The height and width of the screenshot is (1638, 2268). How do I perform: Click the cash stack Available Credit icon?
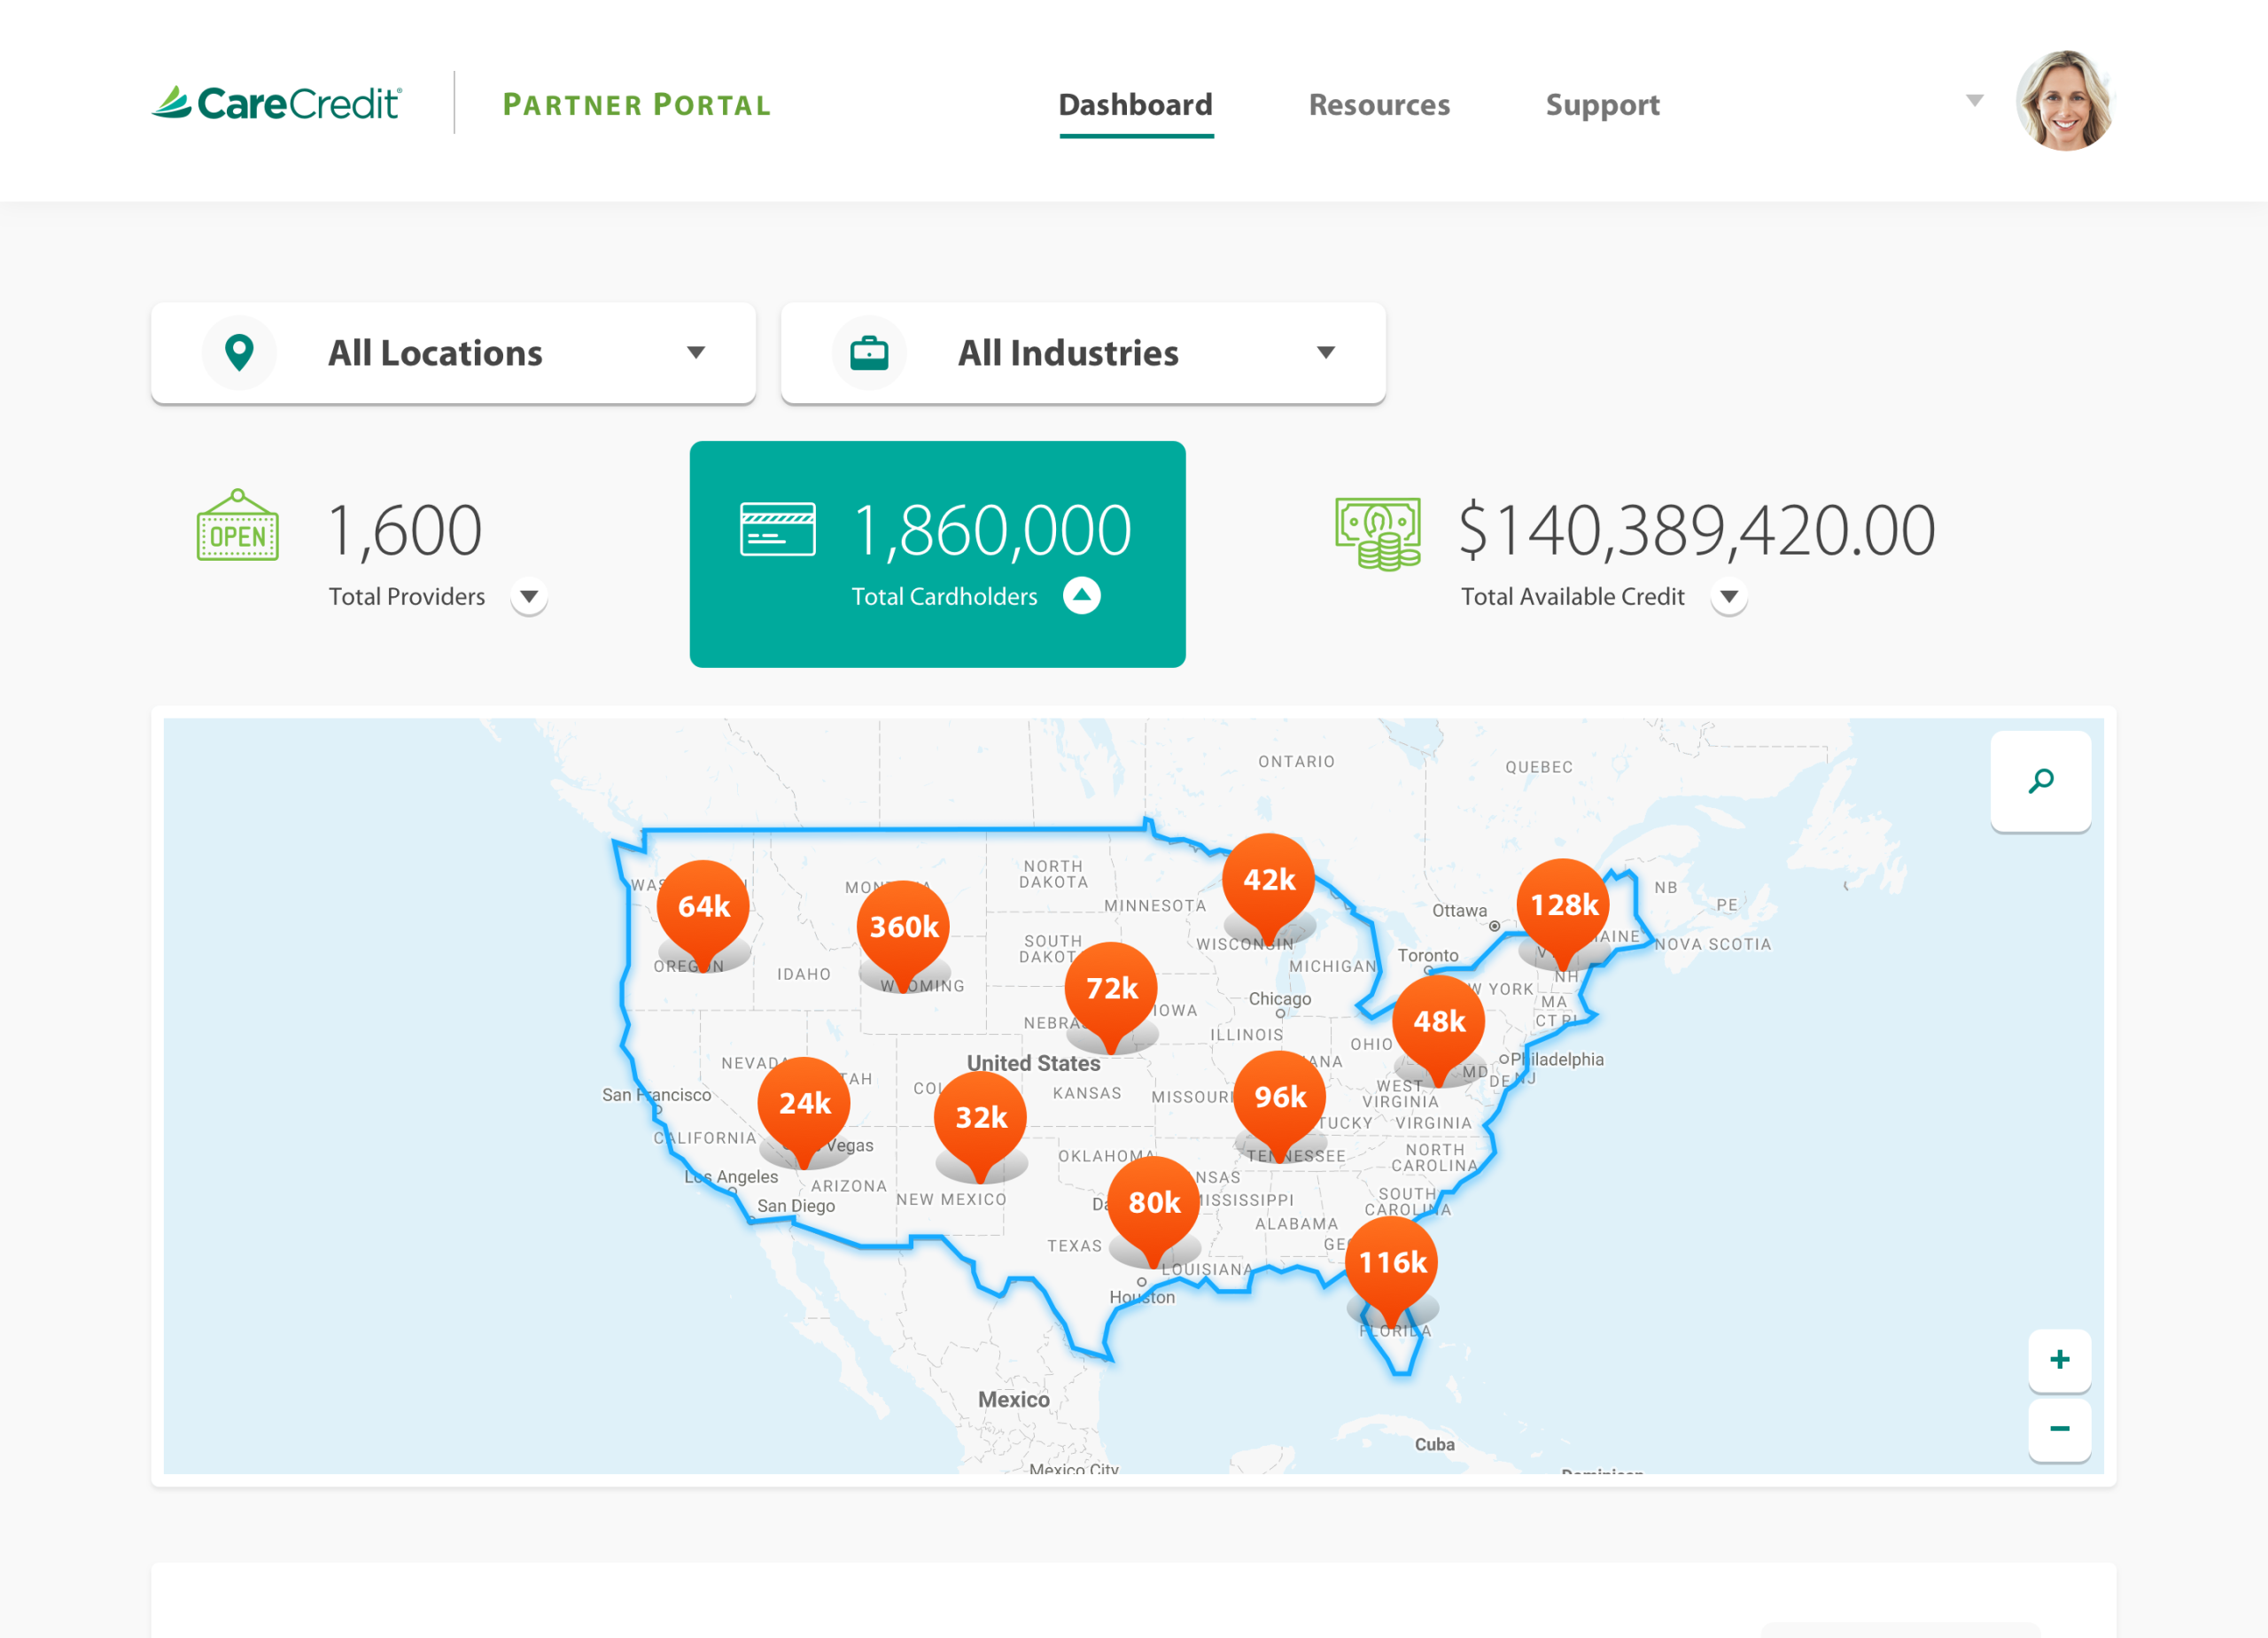1378,532
